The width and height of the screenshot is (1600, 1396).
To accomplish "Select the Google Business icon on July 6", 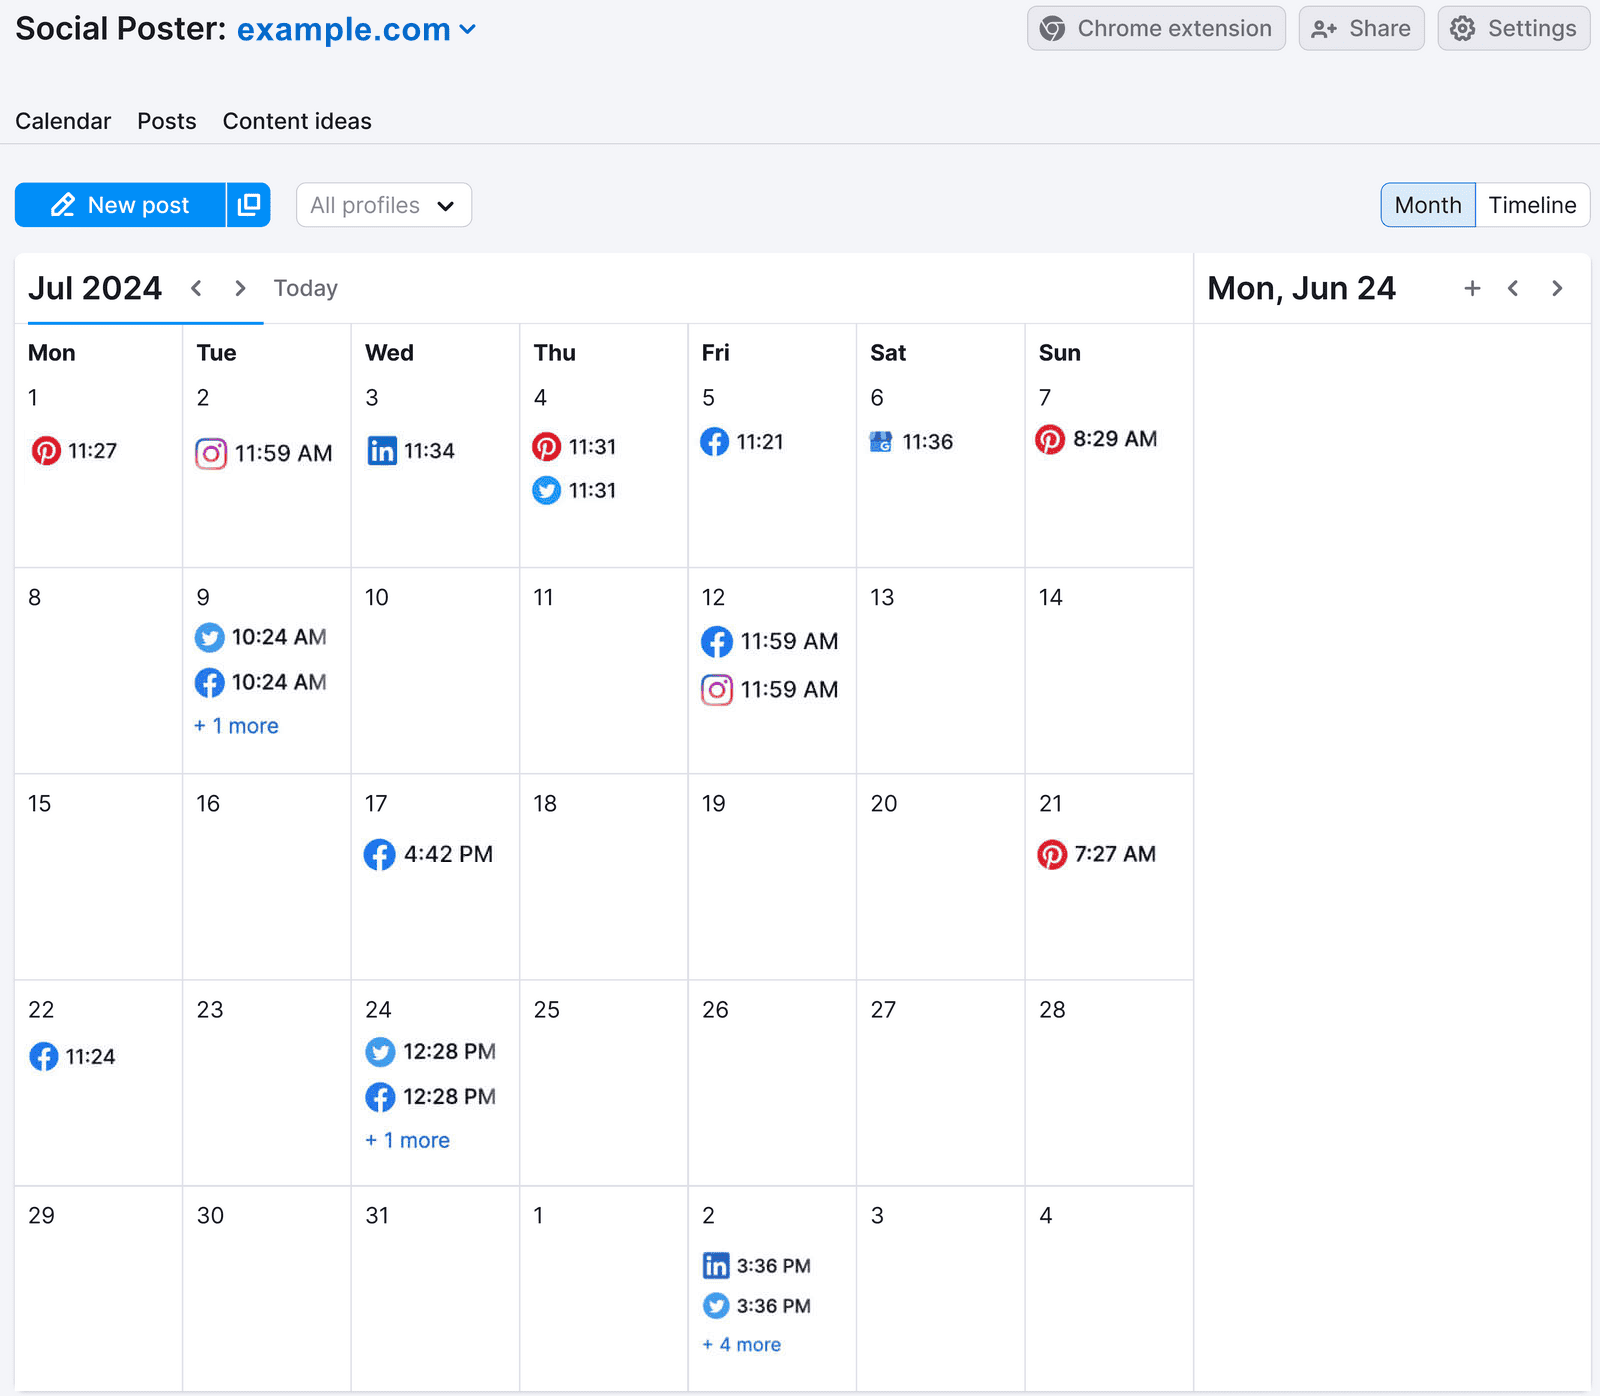I will coord(881,441).
